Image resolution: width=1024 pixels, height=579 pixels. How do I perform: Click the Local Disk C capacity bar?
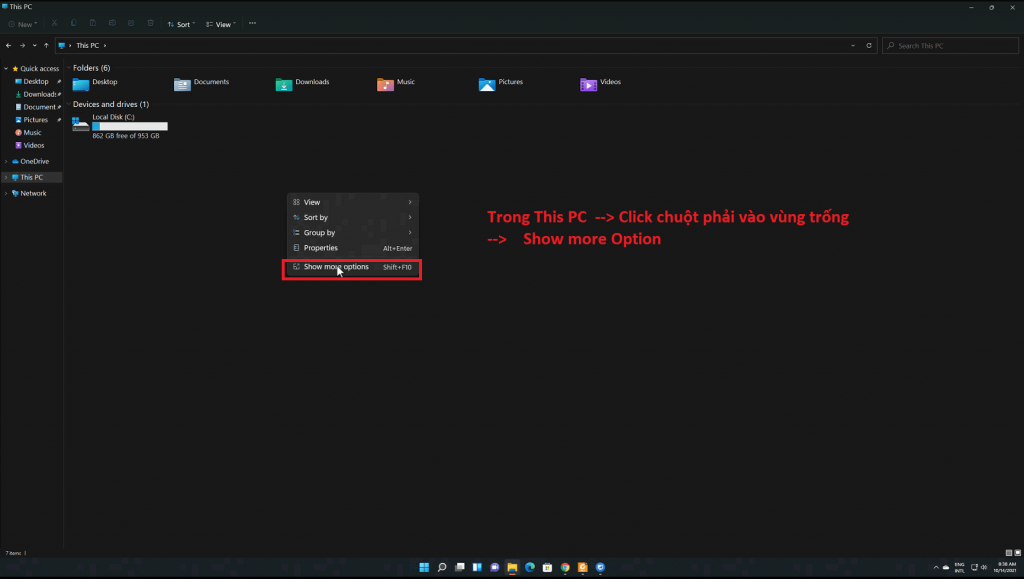129,126
